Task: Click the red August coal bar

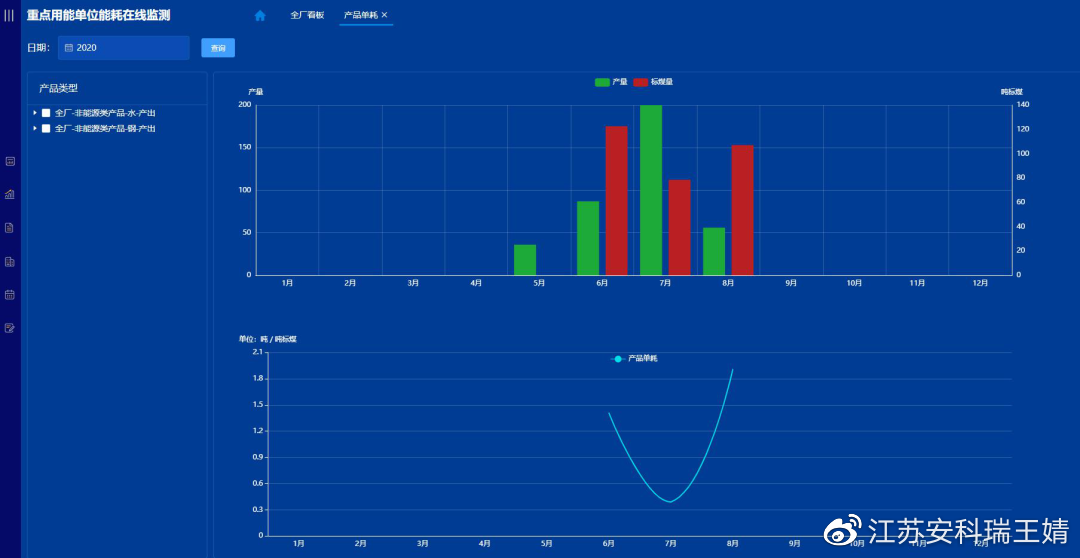Action: coord(742,210)
